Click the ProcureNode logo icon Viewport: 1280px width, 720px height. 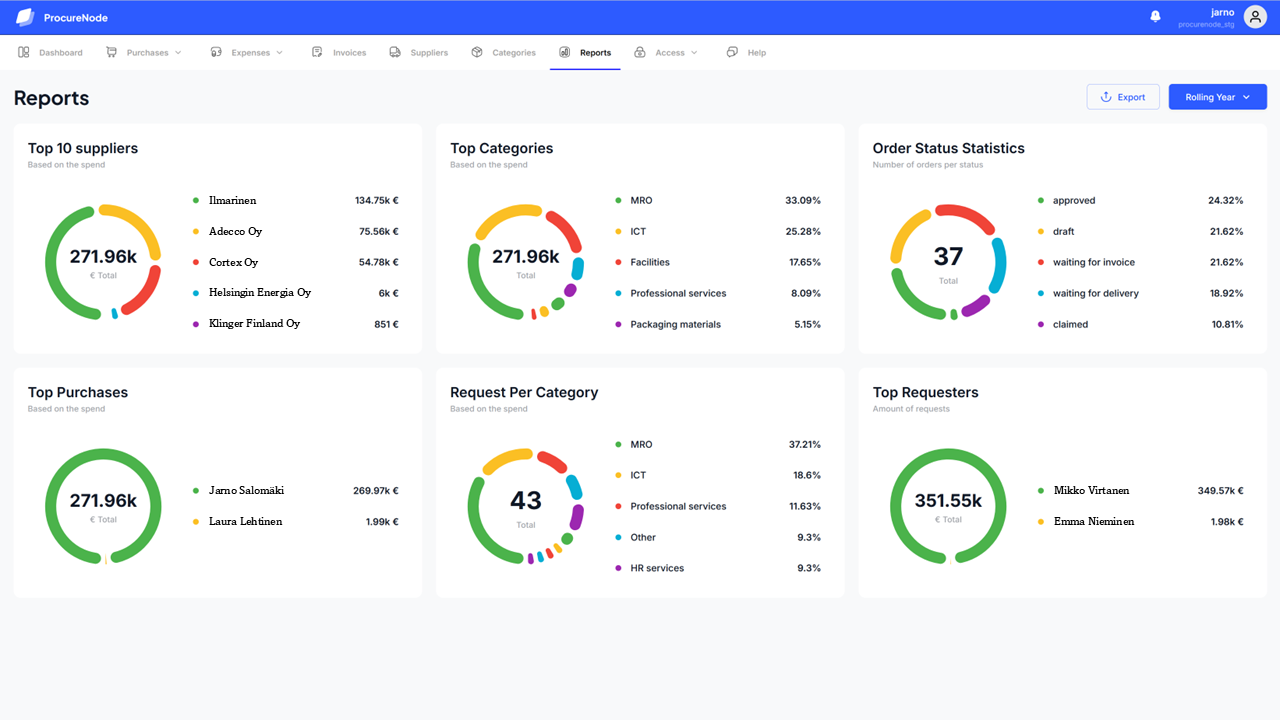[25, 17]
